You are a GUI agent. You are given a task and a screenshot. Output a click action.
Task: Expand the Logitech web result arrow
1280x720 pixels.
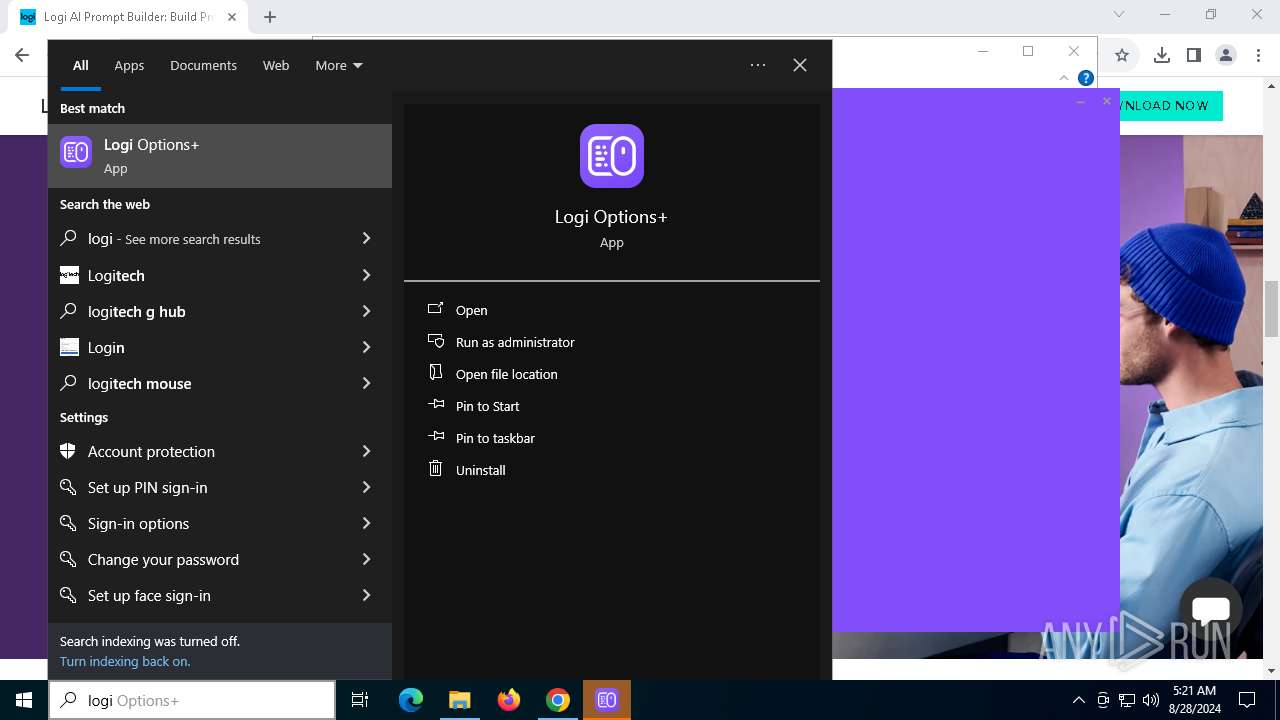(x=366, y=275)
